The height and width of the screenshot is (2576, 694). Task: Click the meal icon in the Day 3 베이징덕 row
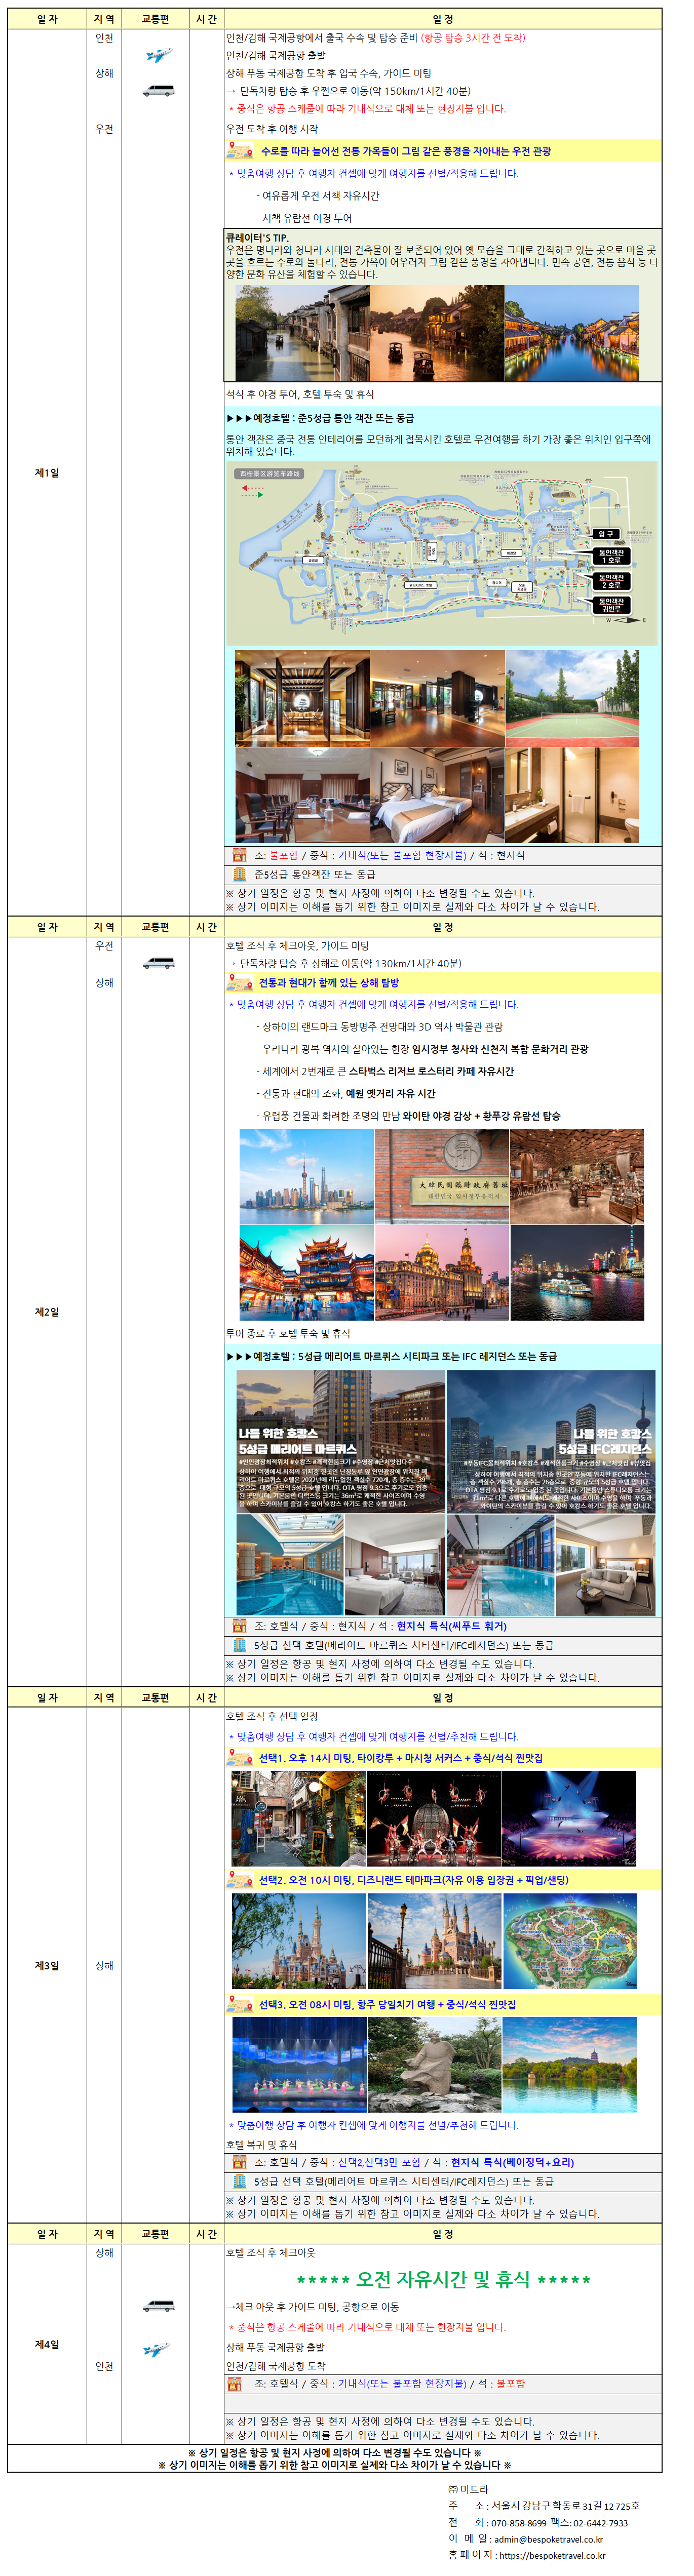click(239, 2163)
